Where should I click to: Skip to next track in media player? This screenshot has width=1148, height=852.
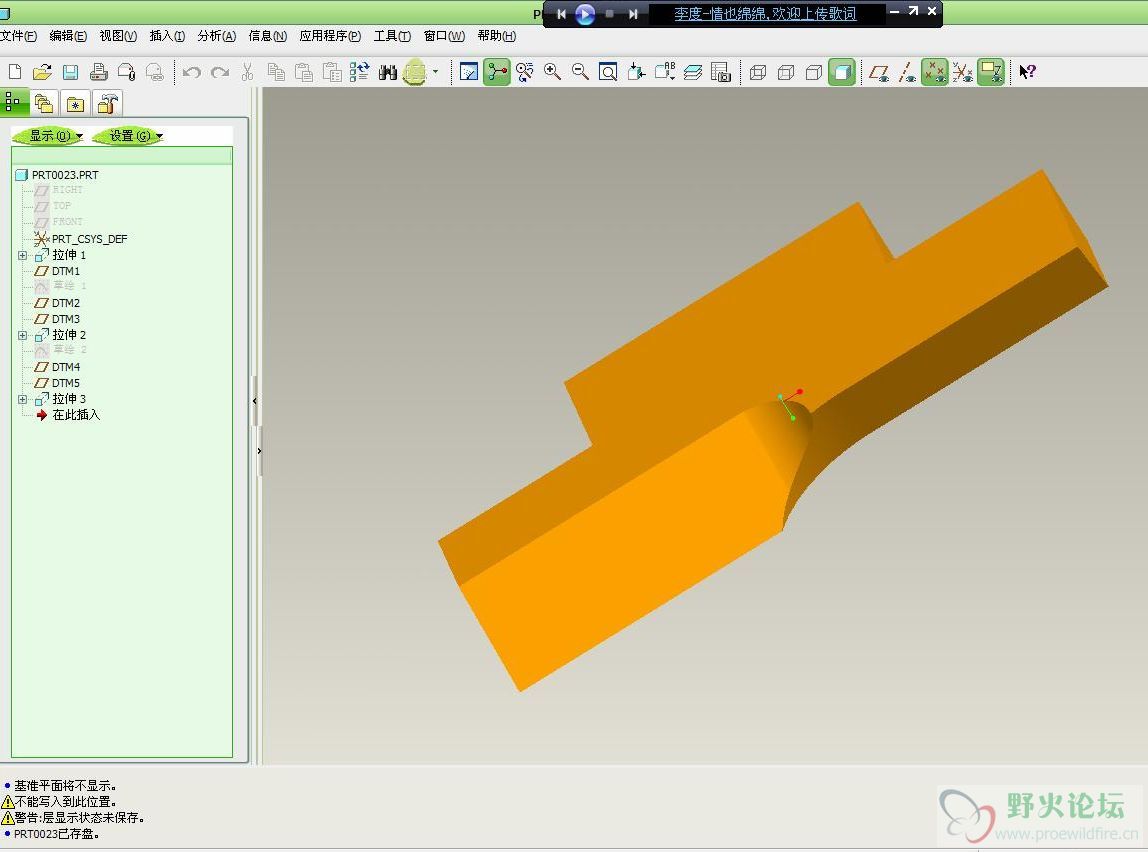point(633,14)
